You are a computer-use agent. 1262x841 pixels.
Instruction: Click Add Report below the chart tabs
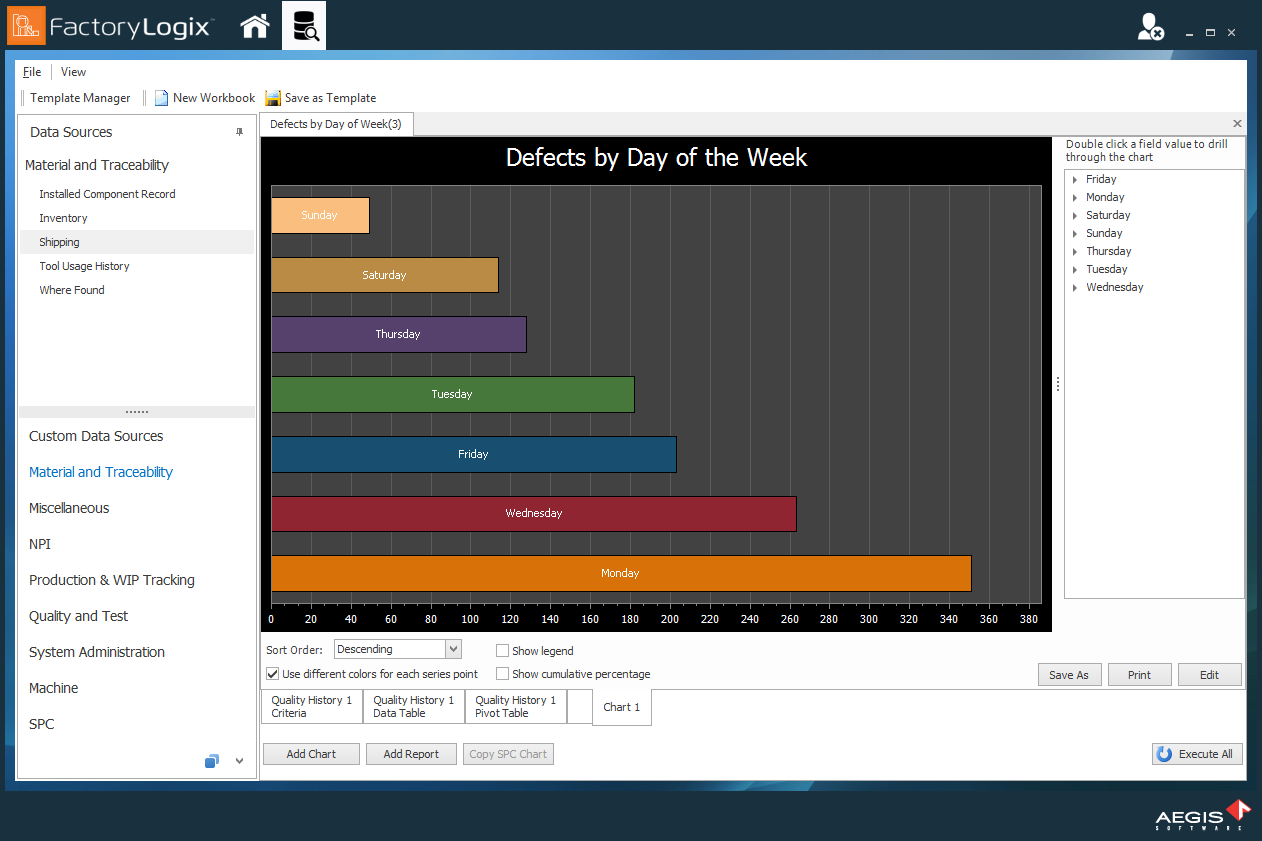[411, 753]
